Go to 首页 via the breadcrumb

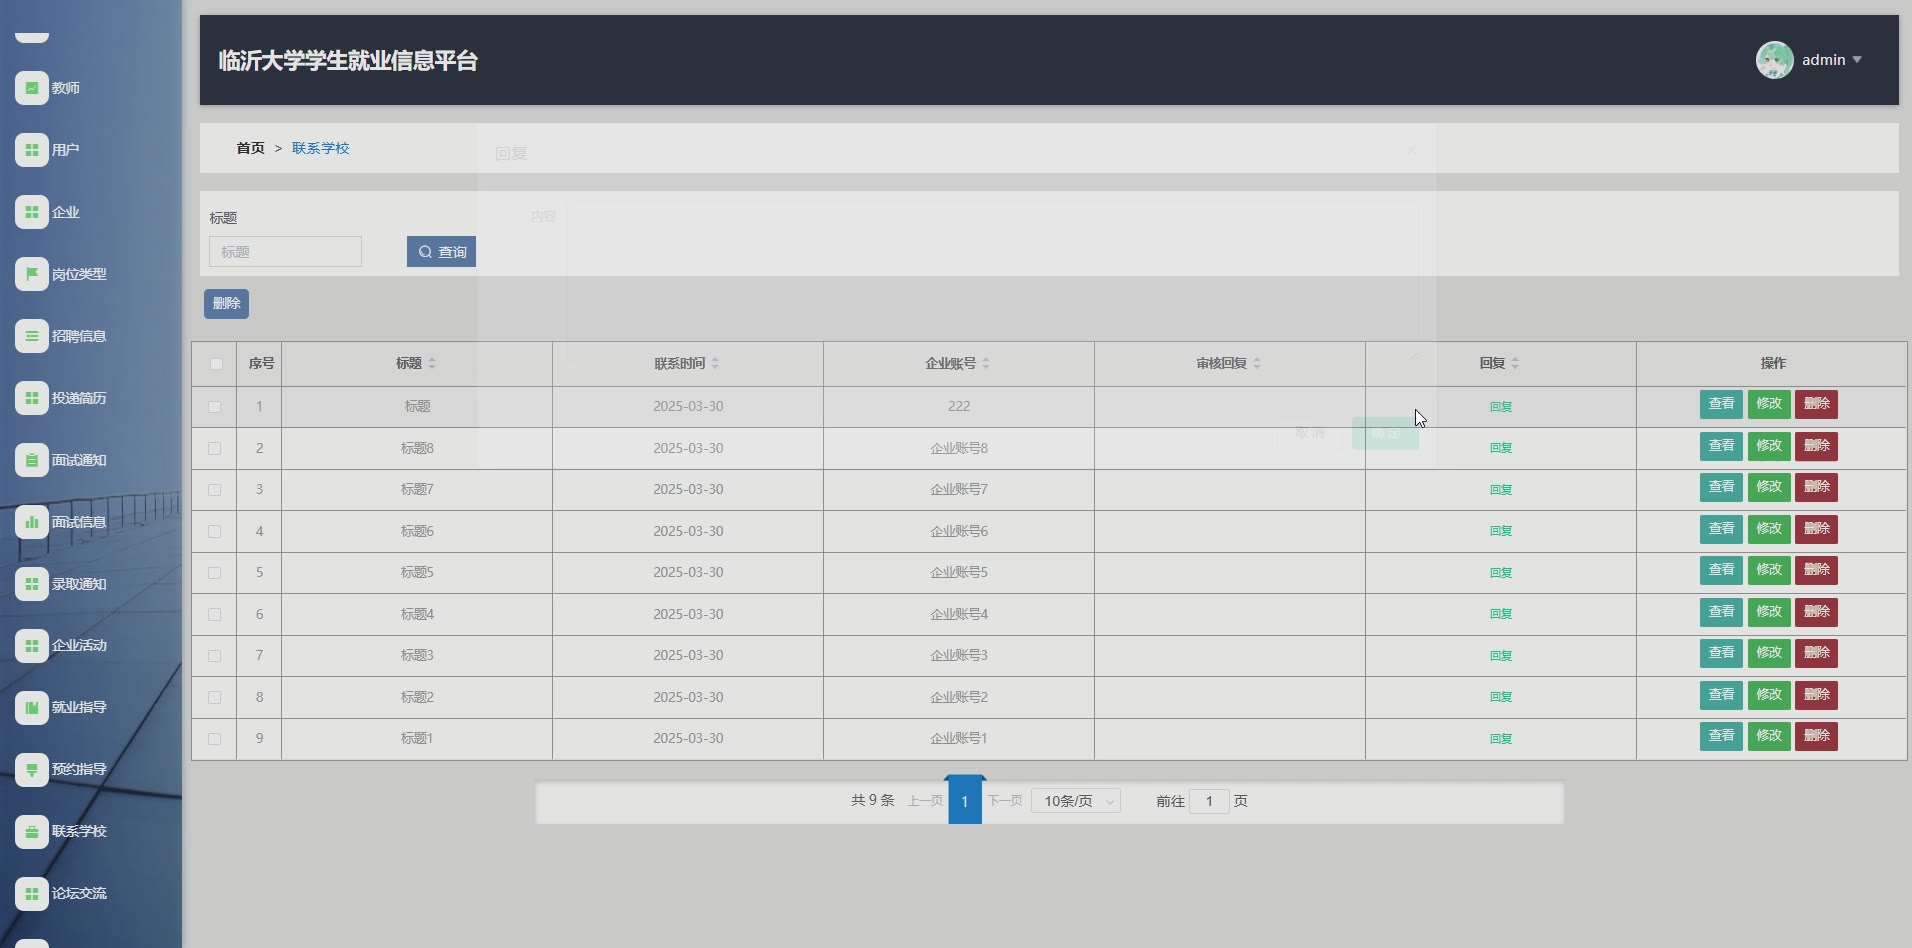click(x=250, y=148)
